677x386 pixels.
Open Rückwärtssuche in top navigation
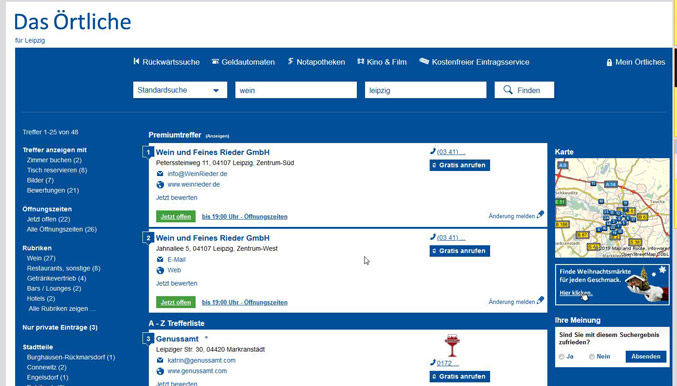click(167, 62)
